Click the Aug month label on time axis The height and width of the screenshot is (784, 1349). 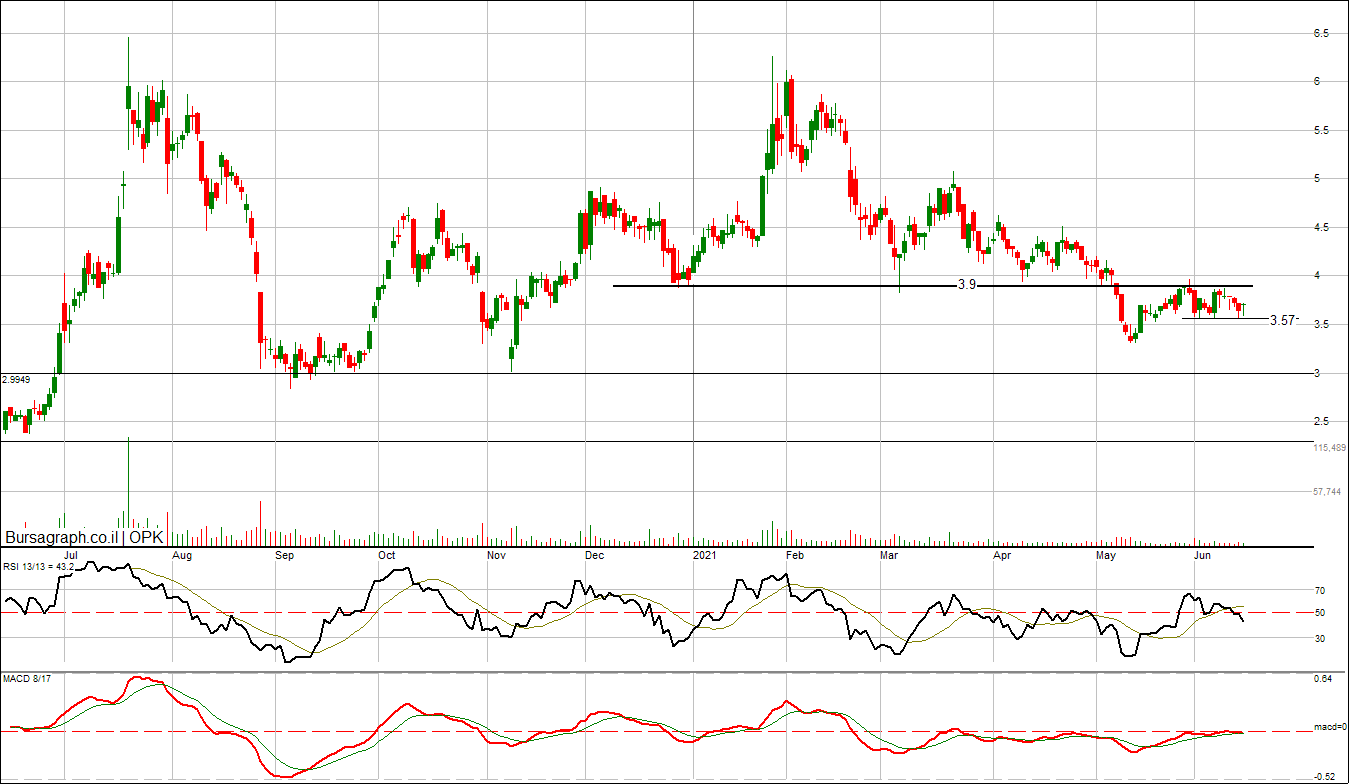pos(181,554)
